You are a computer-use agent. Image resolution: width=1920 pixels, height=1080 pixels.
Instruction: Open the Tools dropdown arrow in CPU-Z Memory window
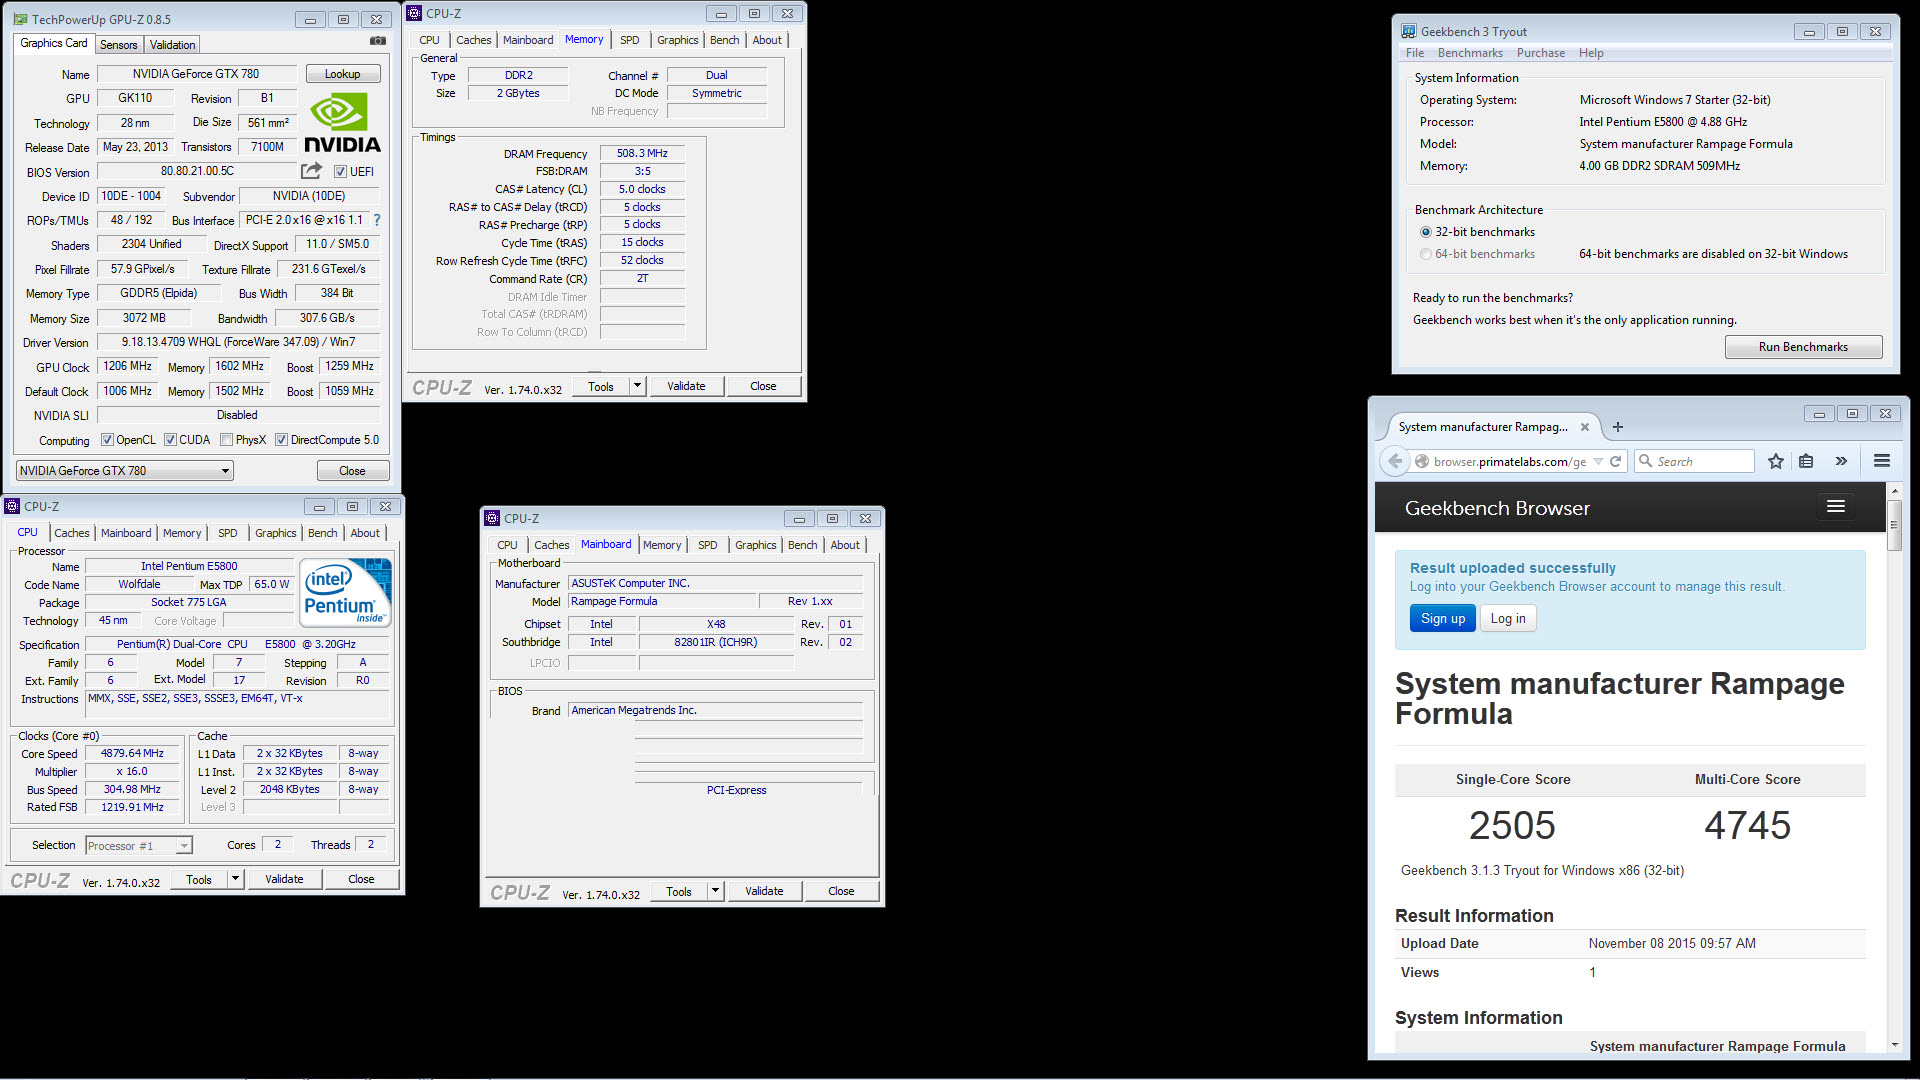pyautogui.click(x=637, y=386)
